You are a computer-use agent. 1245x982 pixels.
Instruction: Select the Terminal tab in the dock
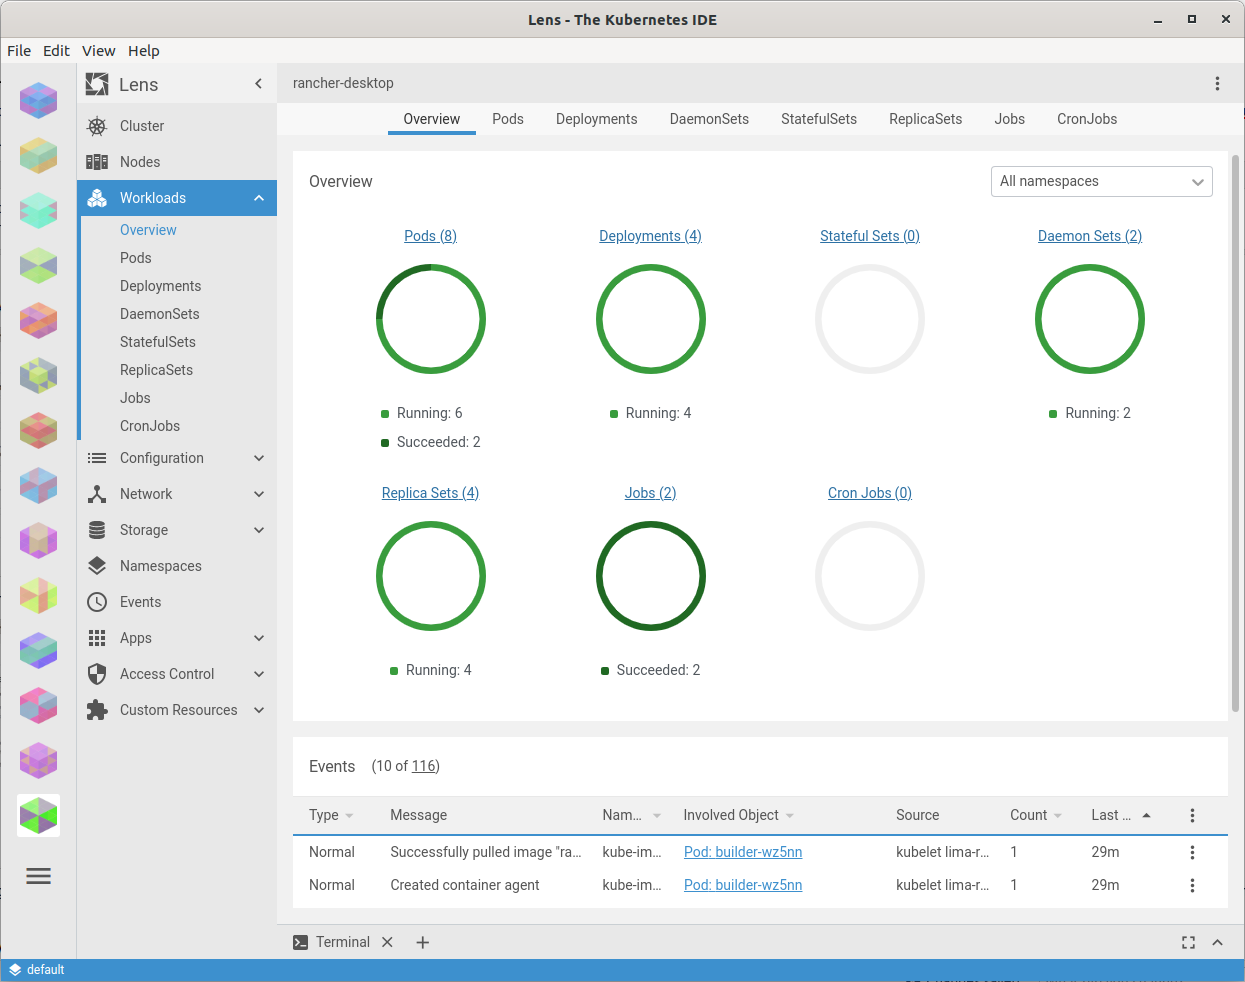click(343, 942)
